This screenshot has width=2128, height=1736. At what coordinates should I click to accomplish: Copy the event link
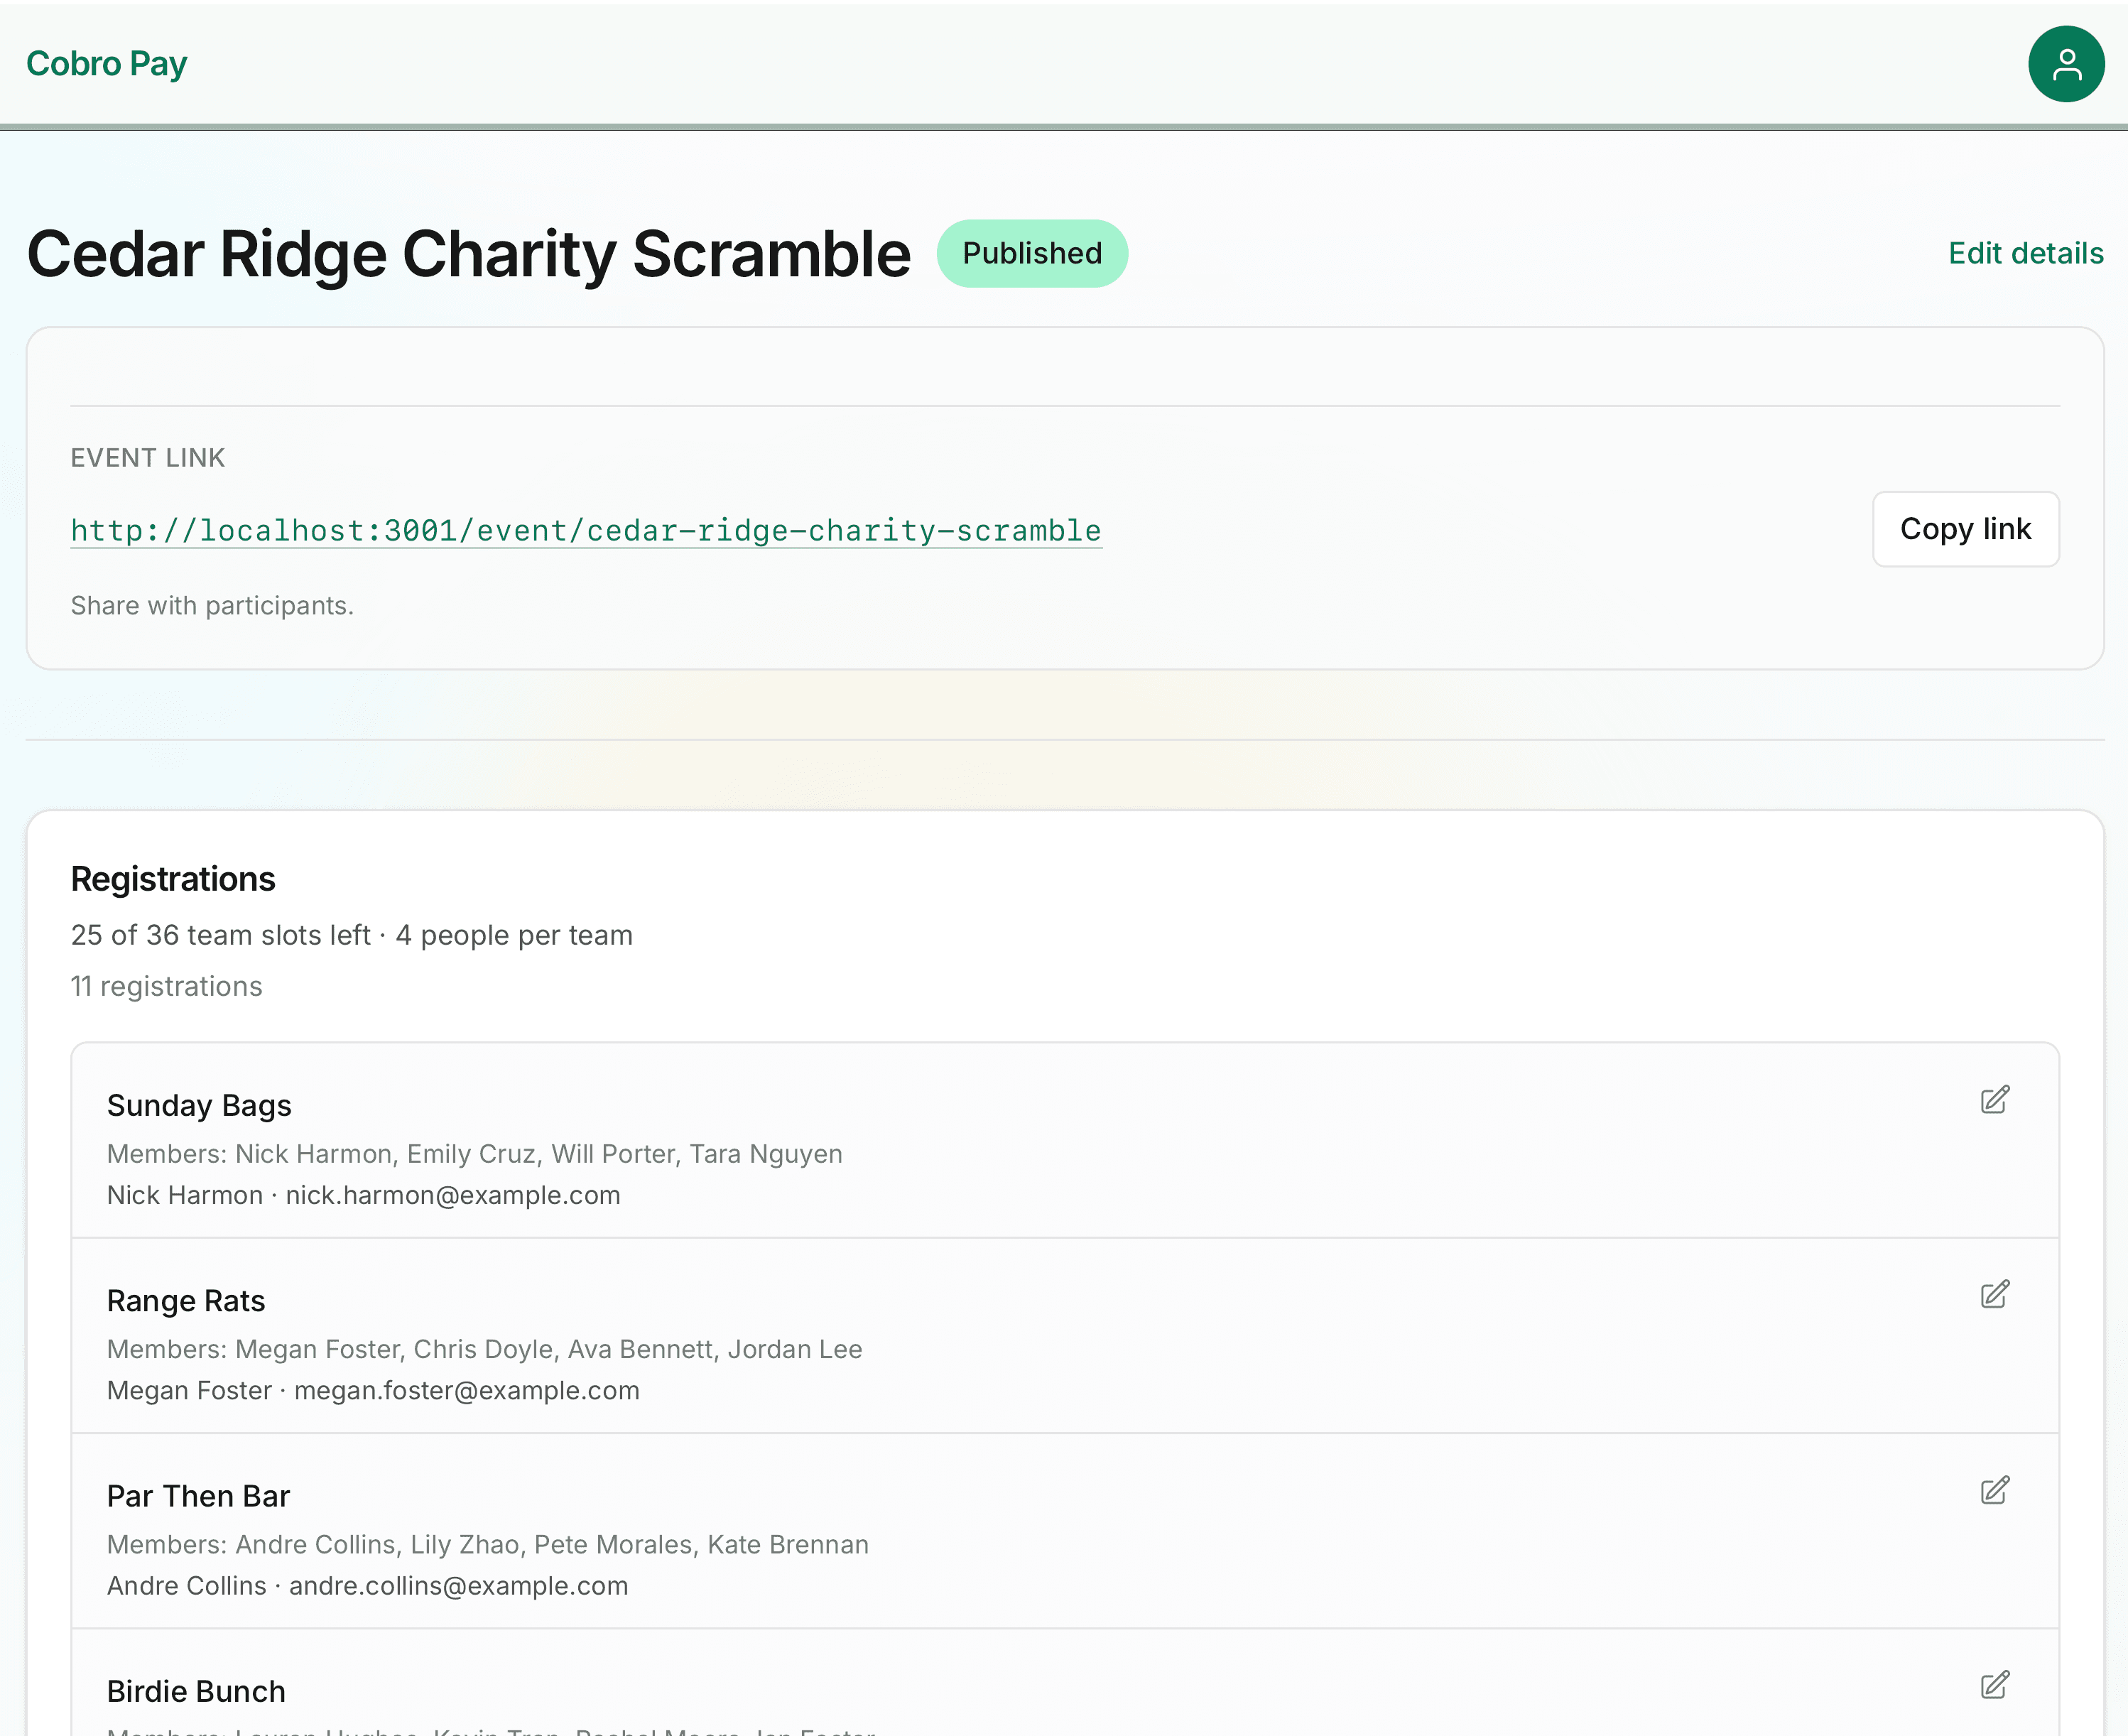click(1965, 529)
